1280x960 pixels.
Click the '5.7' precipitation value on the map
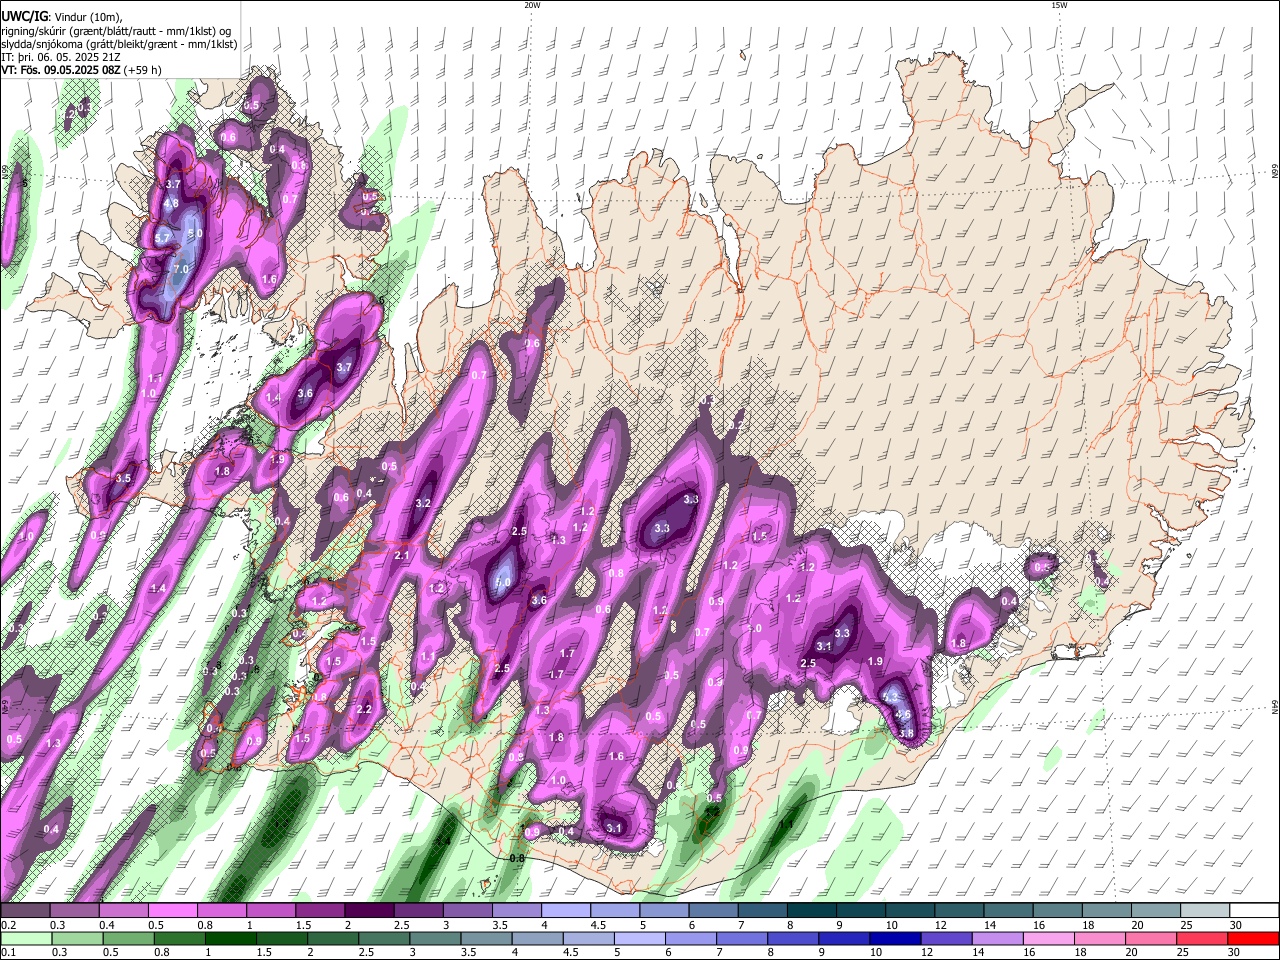click(x=163, y=239)
